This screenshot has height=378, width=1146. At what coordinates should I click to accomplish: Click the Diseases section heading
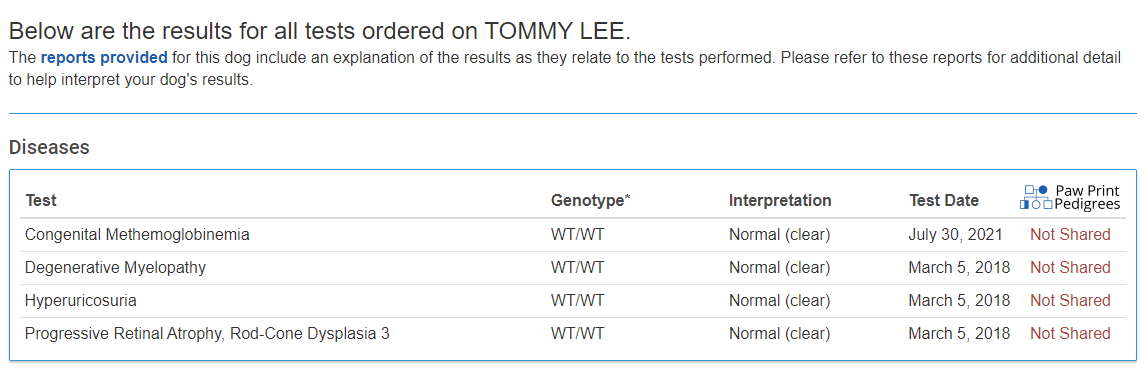pos(49,148)
